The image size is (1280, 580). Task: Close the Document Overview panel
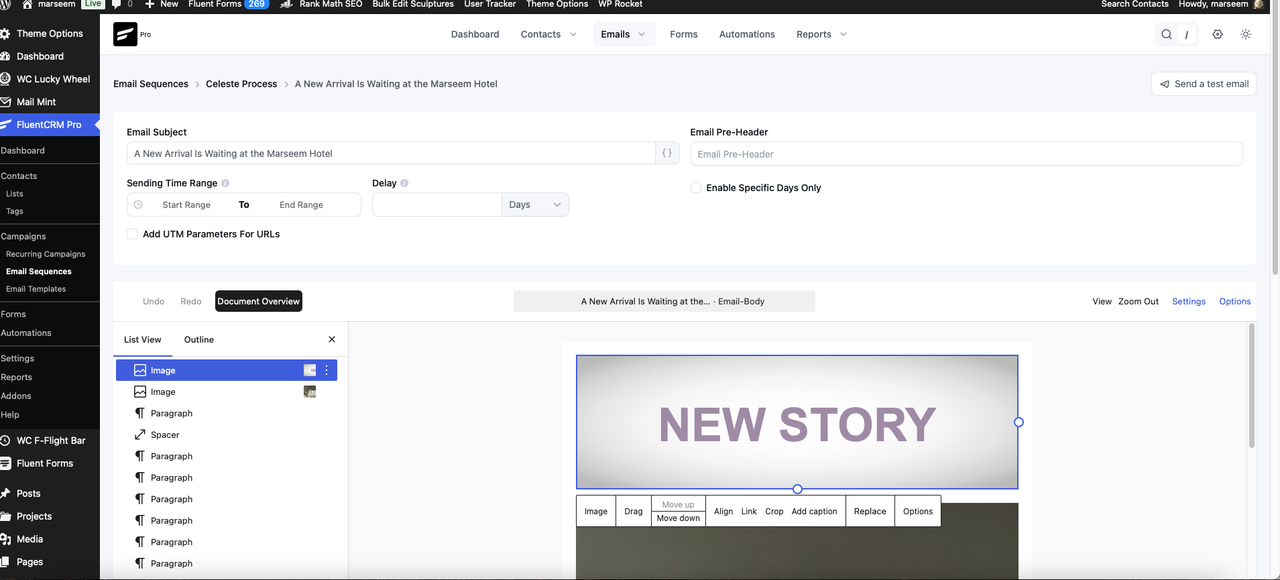pyautogui.click(x=332, y=340)
